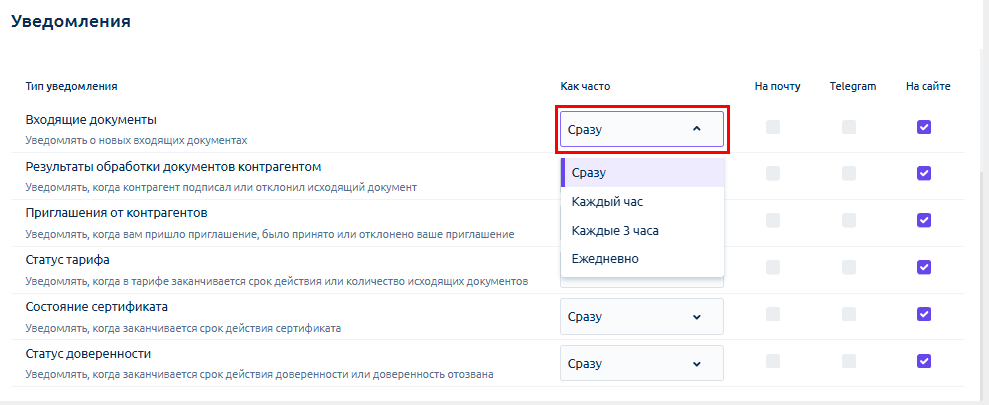Open frequency dropdown for Состояние сертификата
This screenshot has width=989, height=405.
click(x=641, y=317)
